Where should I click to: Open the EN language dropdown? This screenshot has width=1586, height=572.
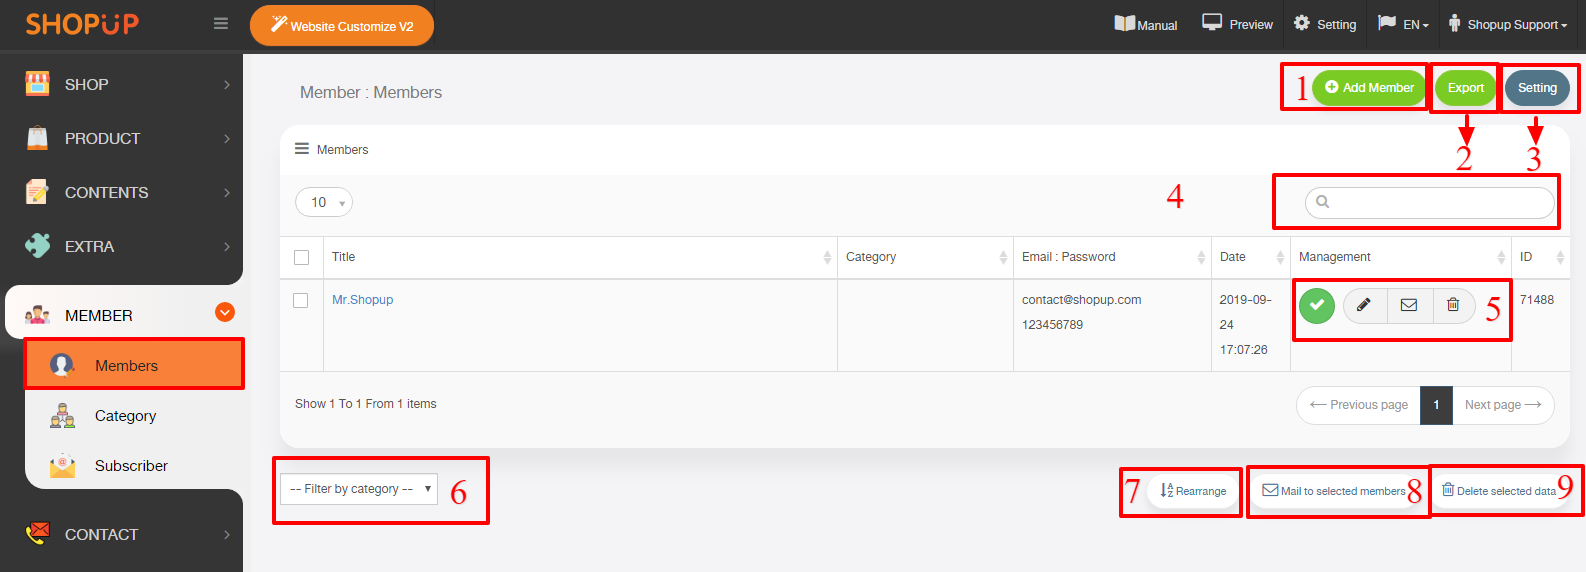(x=1403, y=24)
